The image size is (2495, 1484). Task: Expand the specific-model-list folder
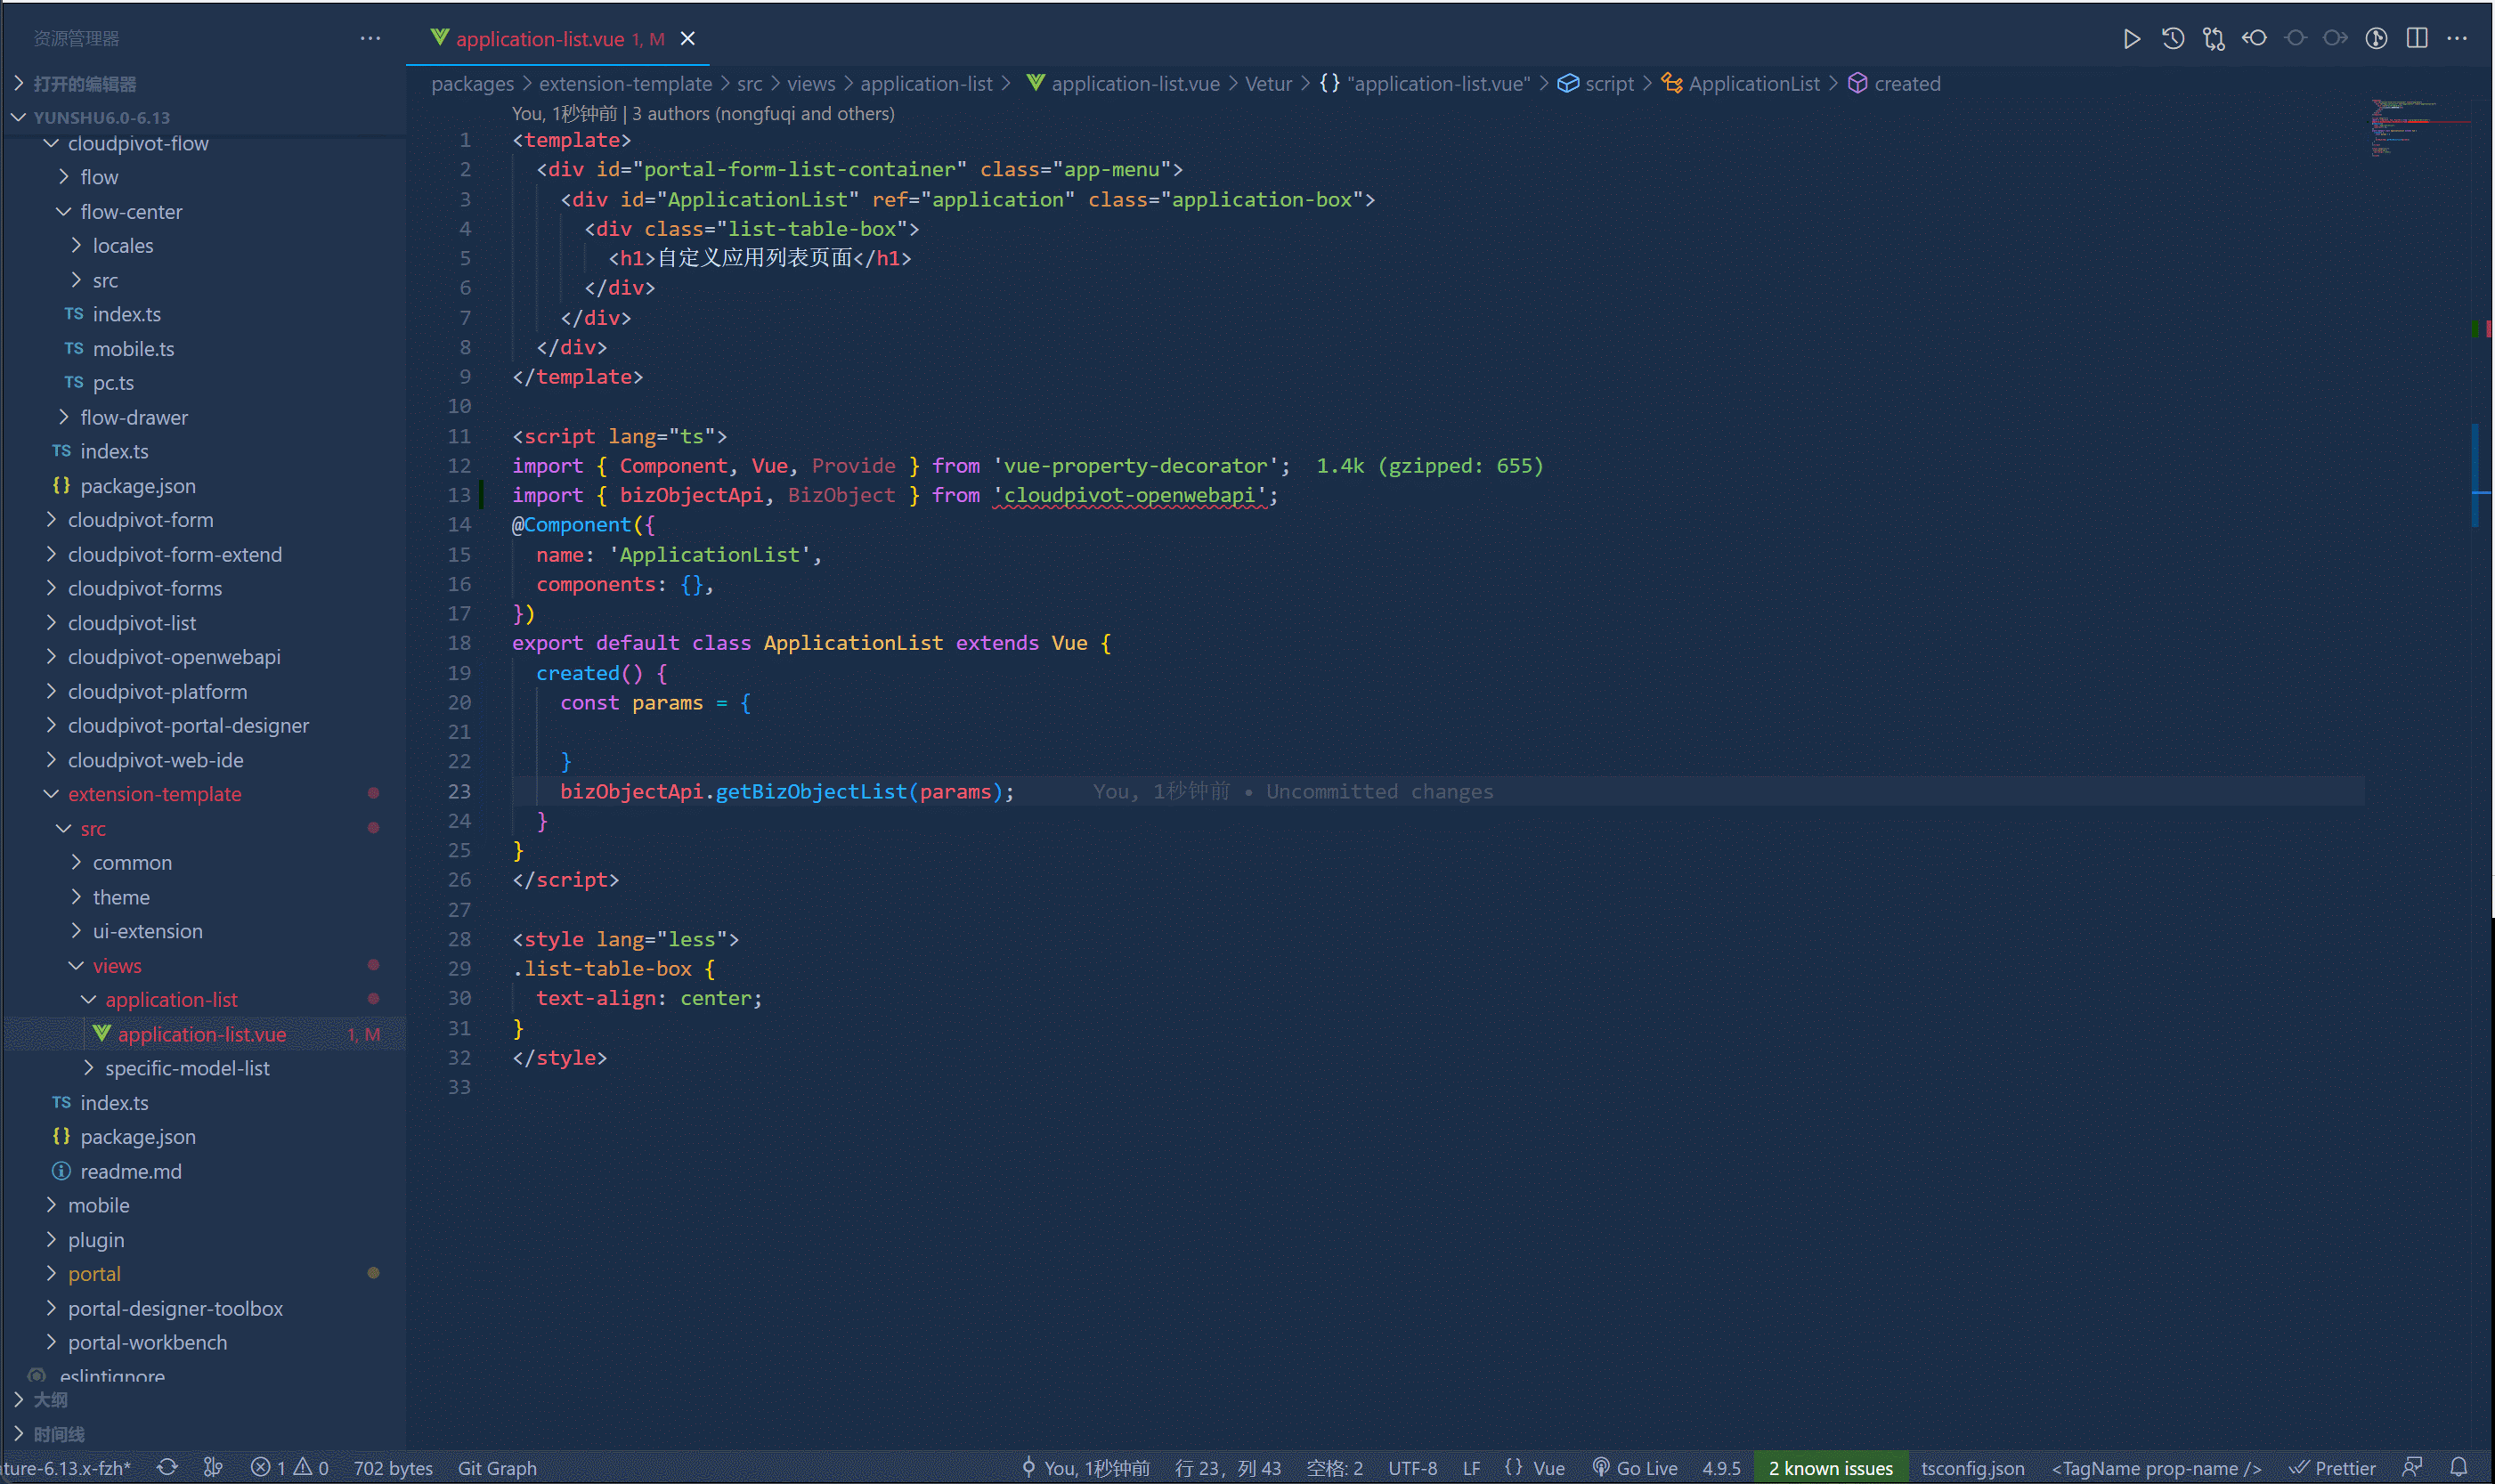coord(204,1068)
